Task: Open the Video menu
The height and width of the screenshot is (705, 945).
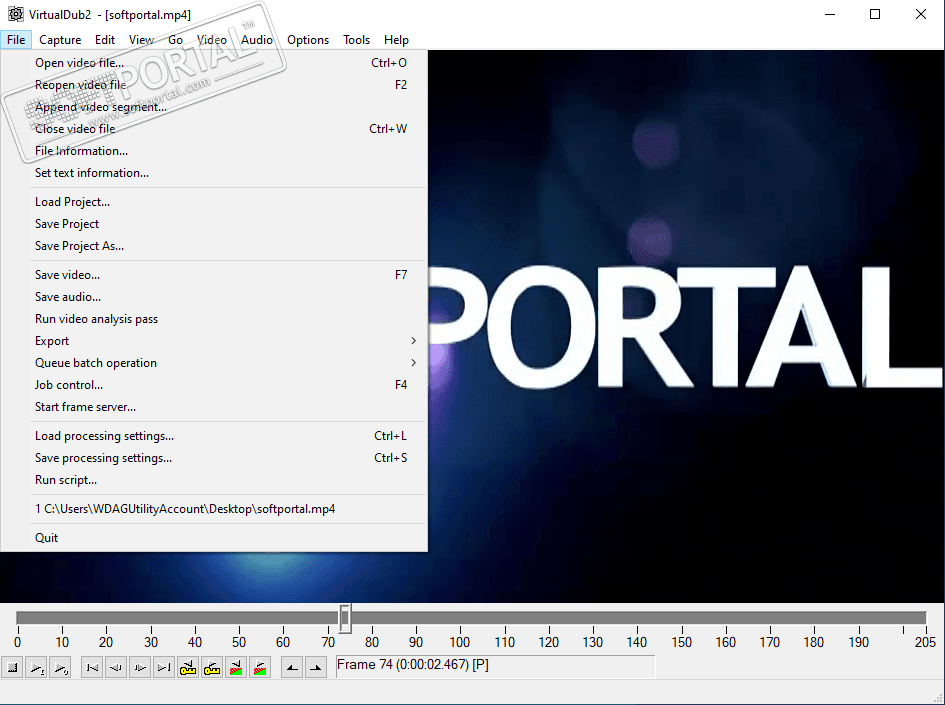Action: [x=212, y=40]
